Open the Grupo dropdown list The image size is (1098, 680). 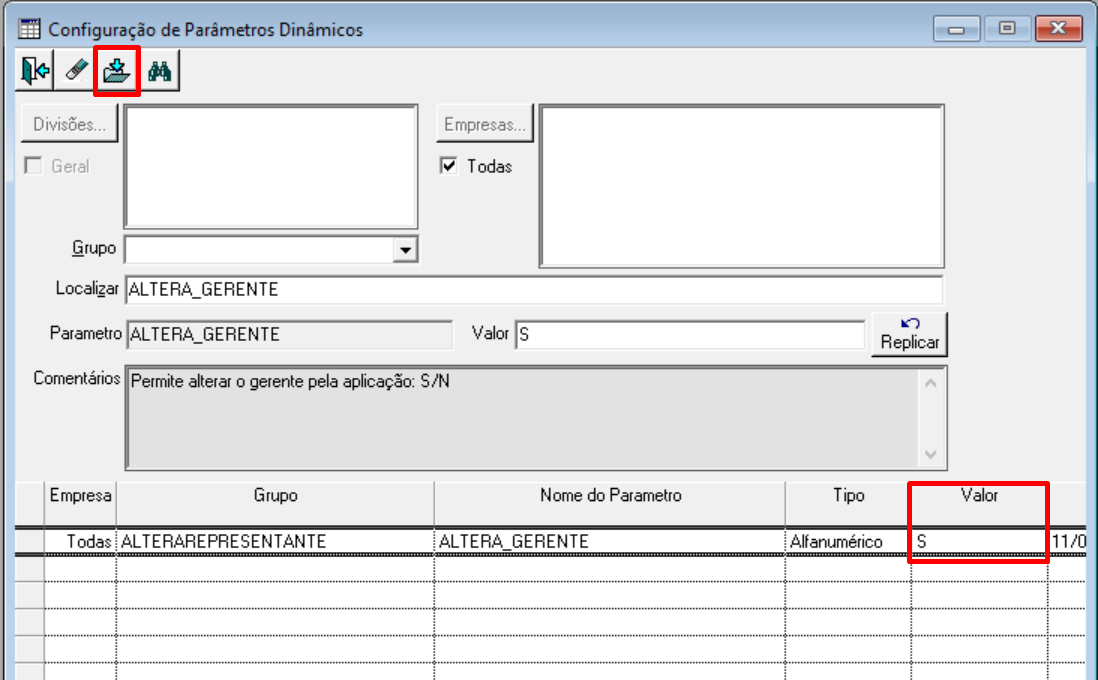click(x=405, y=250)
